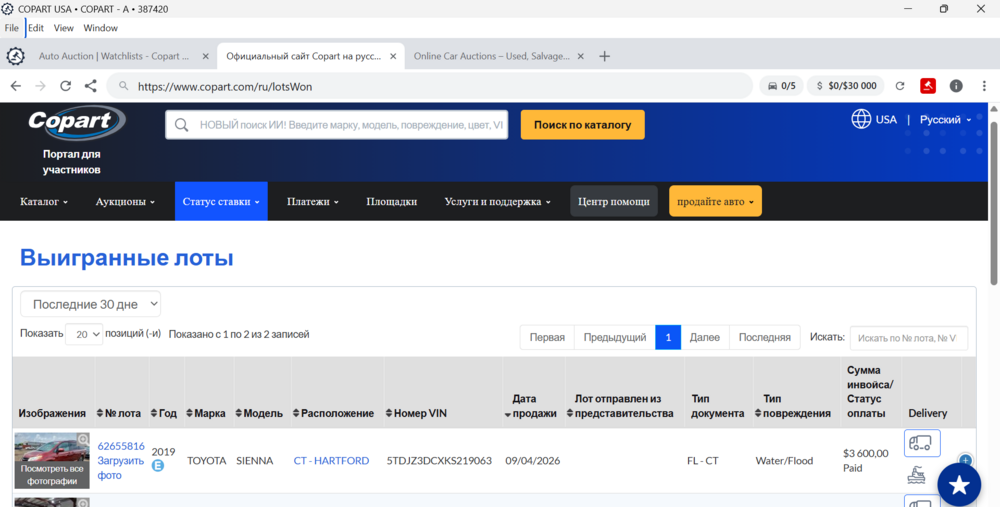Viewport: 1000px width, 507px height.
Task: Open the View menu
Action: pyautogui.click(x=64, y=28)
